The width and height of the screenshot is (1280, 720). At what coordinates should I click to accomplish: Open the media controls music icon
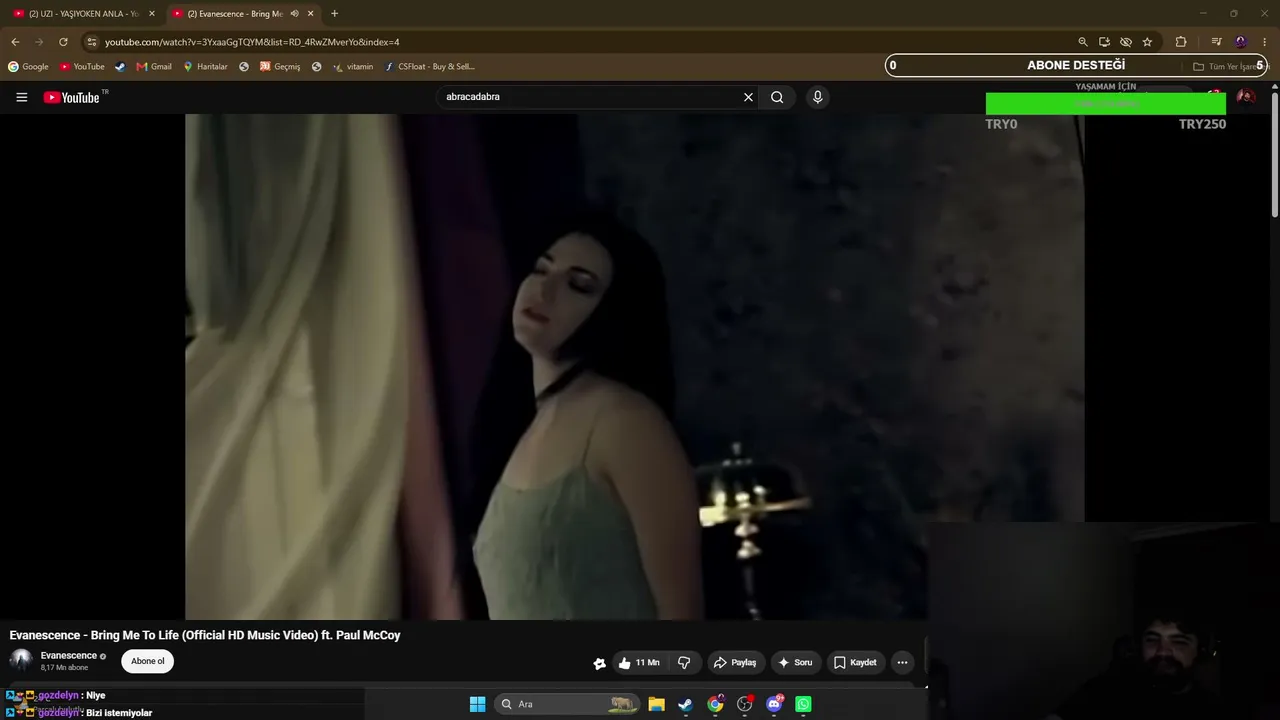coord(1216,42)
